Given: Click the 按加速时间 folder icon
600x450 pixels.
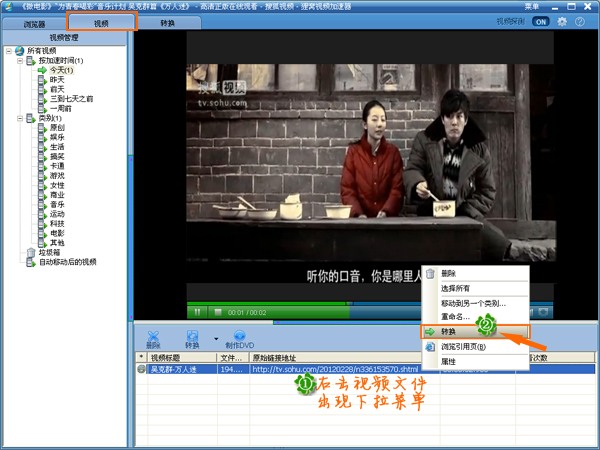Looking at the screenshot, I should click(x=31, y=60).
